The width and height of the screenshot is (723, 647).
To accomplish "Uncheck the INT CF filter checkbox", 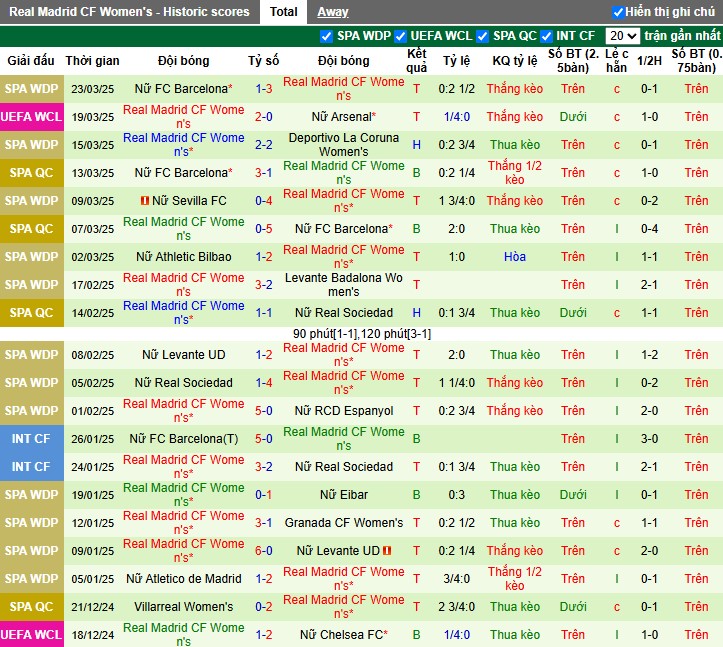I will point(546,36).
